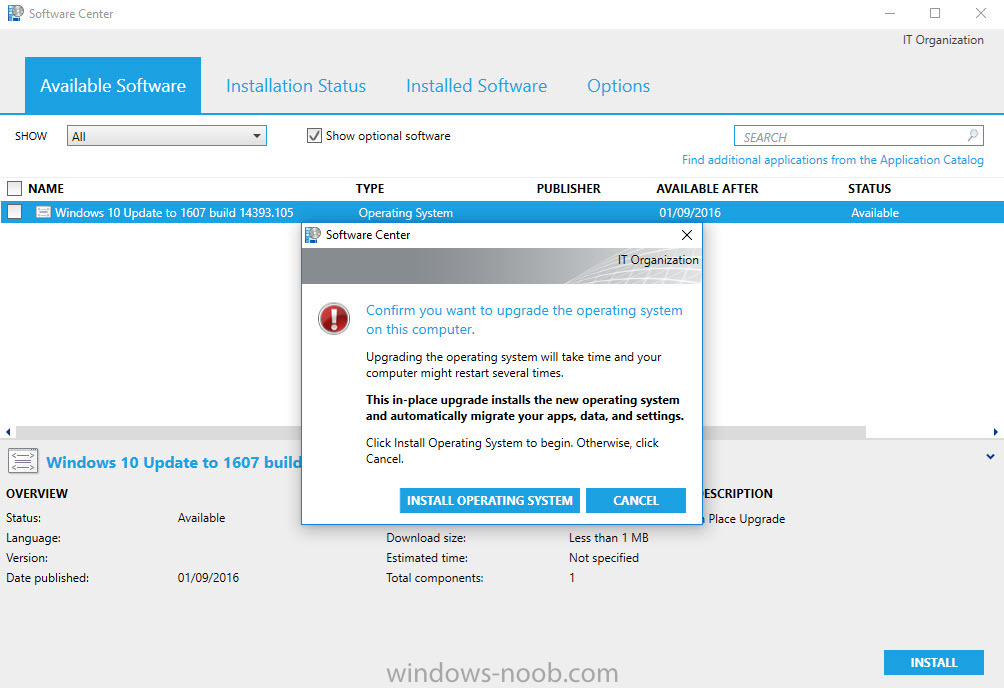The width and height of the screenshot is (1004, 688).
Task: Click the Software Center main window icon
Action: 15,13
